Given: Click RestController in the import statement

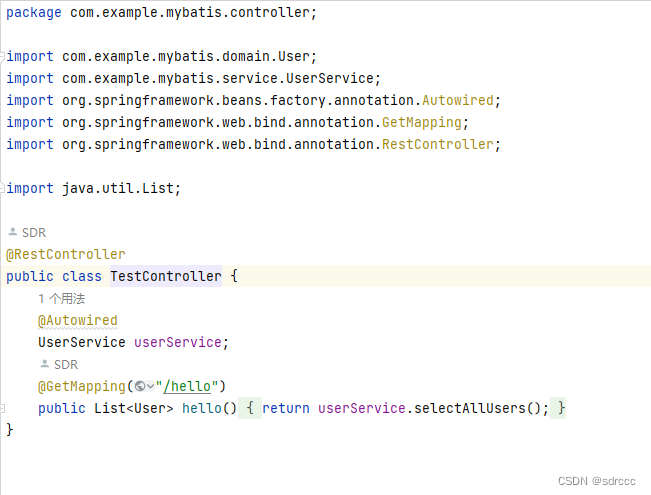Looking at the screenshot, I should pos(438,145).
